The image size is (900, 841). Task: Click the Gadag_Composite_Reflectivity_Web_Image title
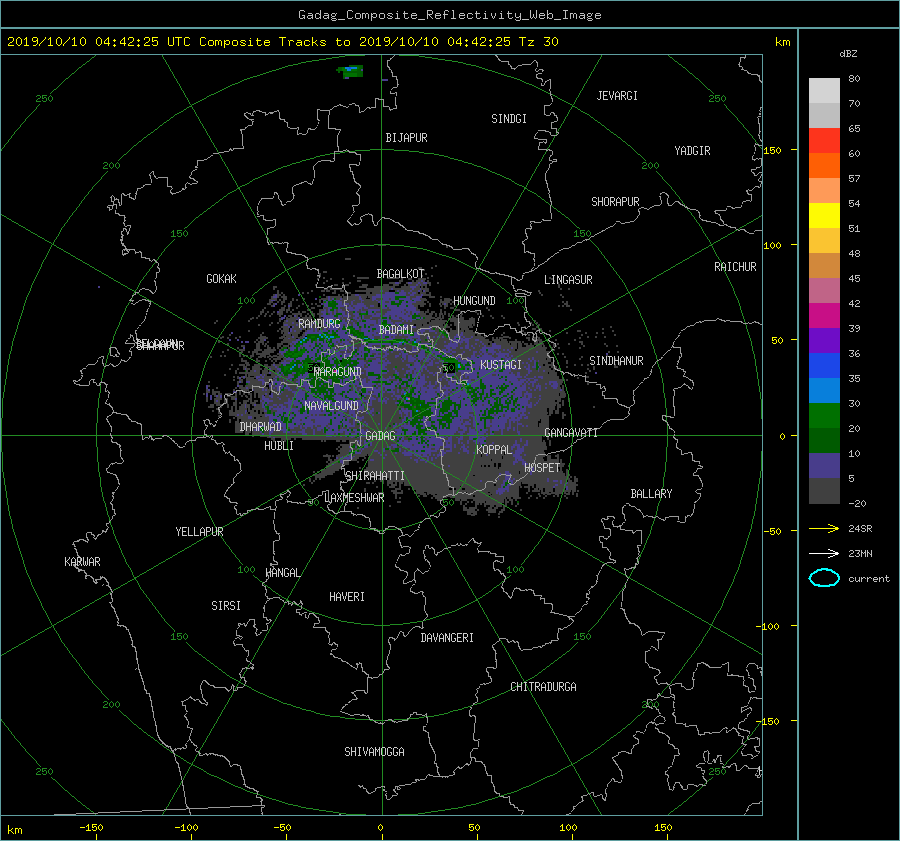click(x=449, y=15)
